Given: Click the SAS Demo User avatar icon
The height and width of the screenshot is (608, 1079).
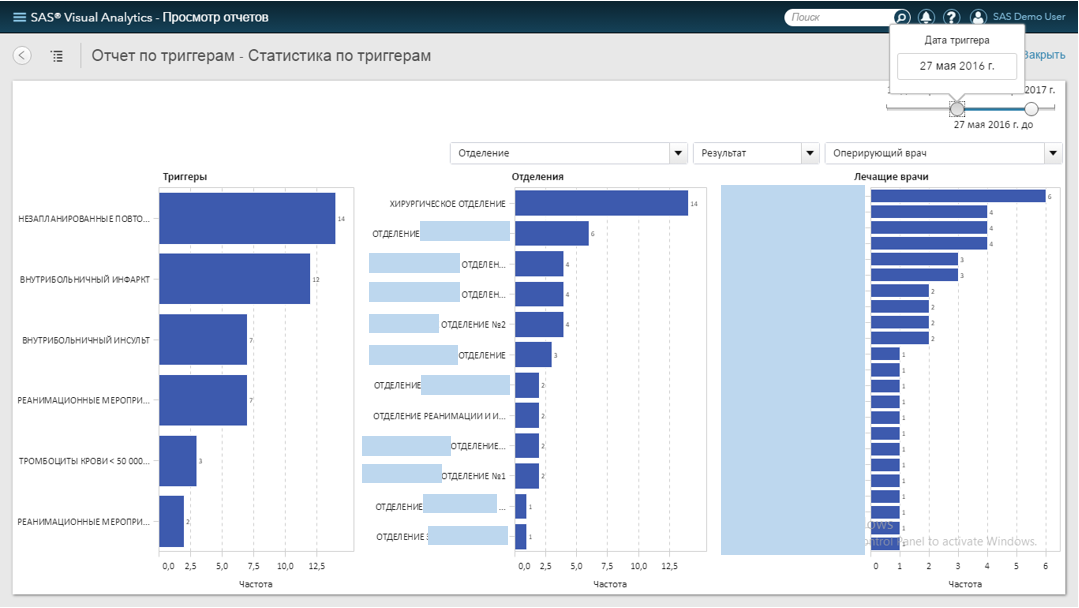Looking at the screenshot, I should click(978, 17).
